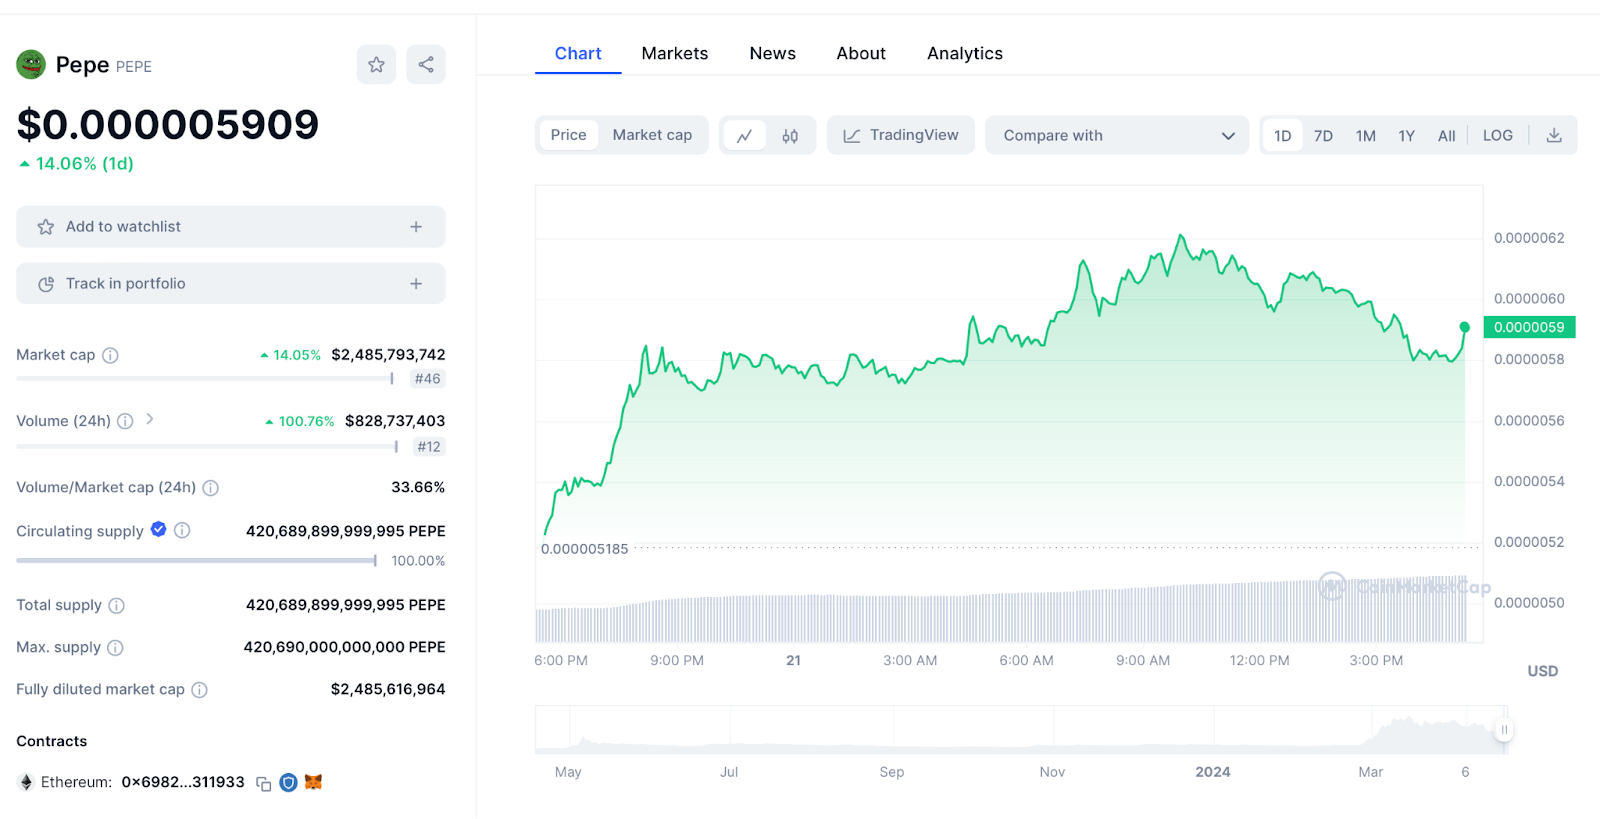The width and height of the screenshot is (1600, 819).
Task: Click the #46 market cap rank badge
Action: [428, 379]
